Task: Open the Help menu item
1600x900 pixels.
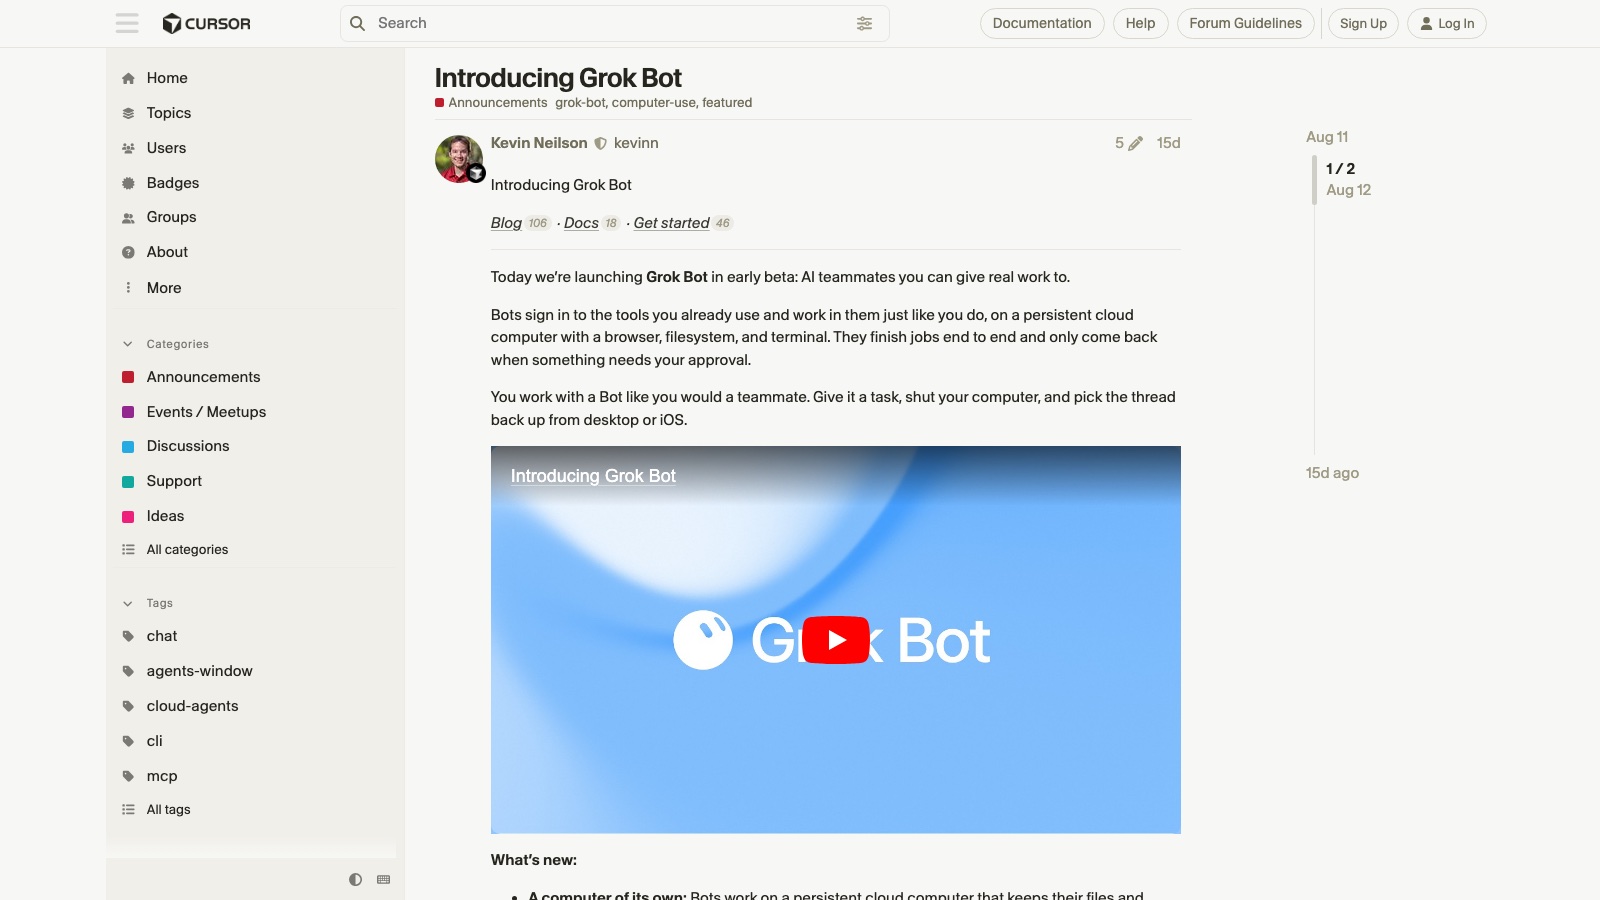Action: click(1140, 23)
